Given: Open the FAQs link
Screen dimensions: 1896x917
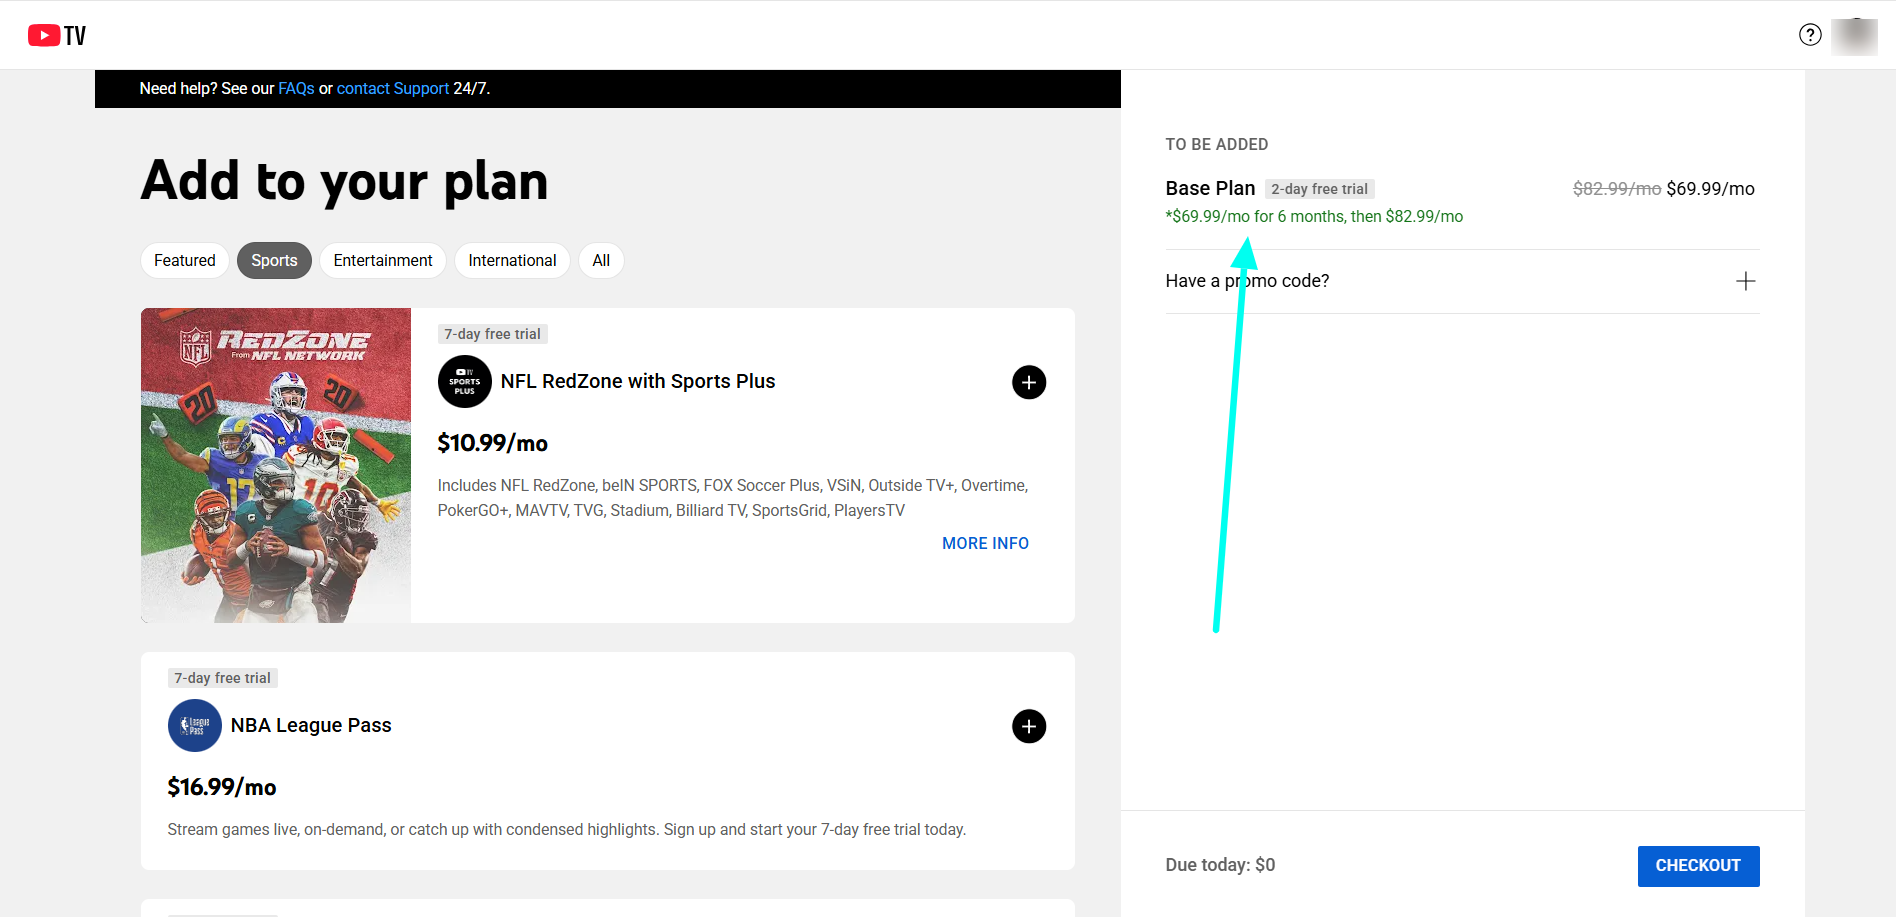Looking at the screenshot, I should (x=296, y=89).
